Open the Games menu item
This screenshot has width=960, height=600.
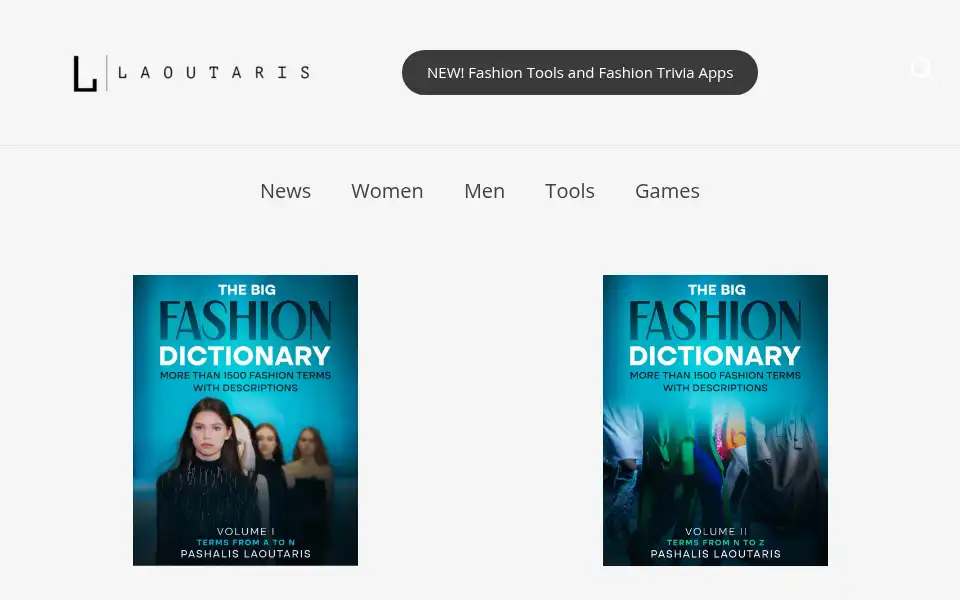667,191
